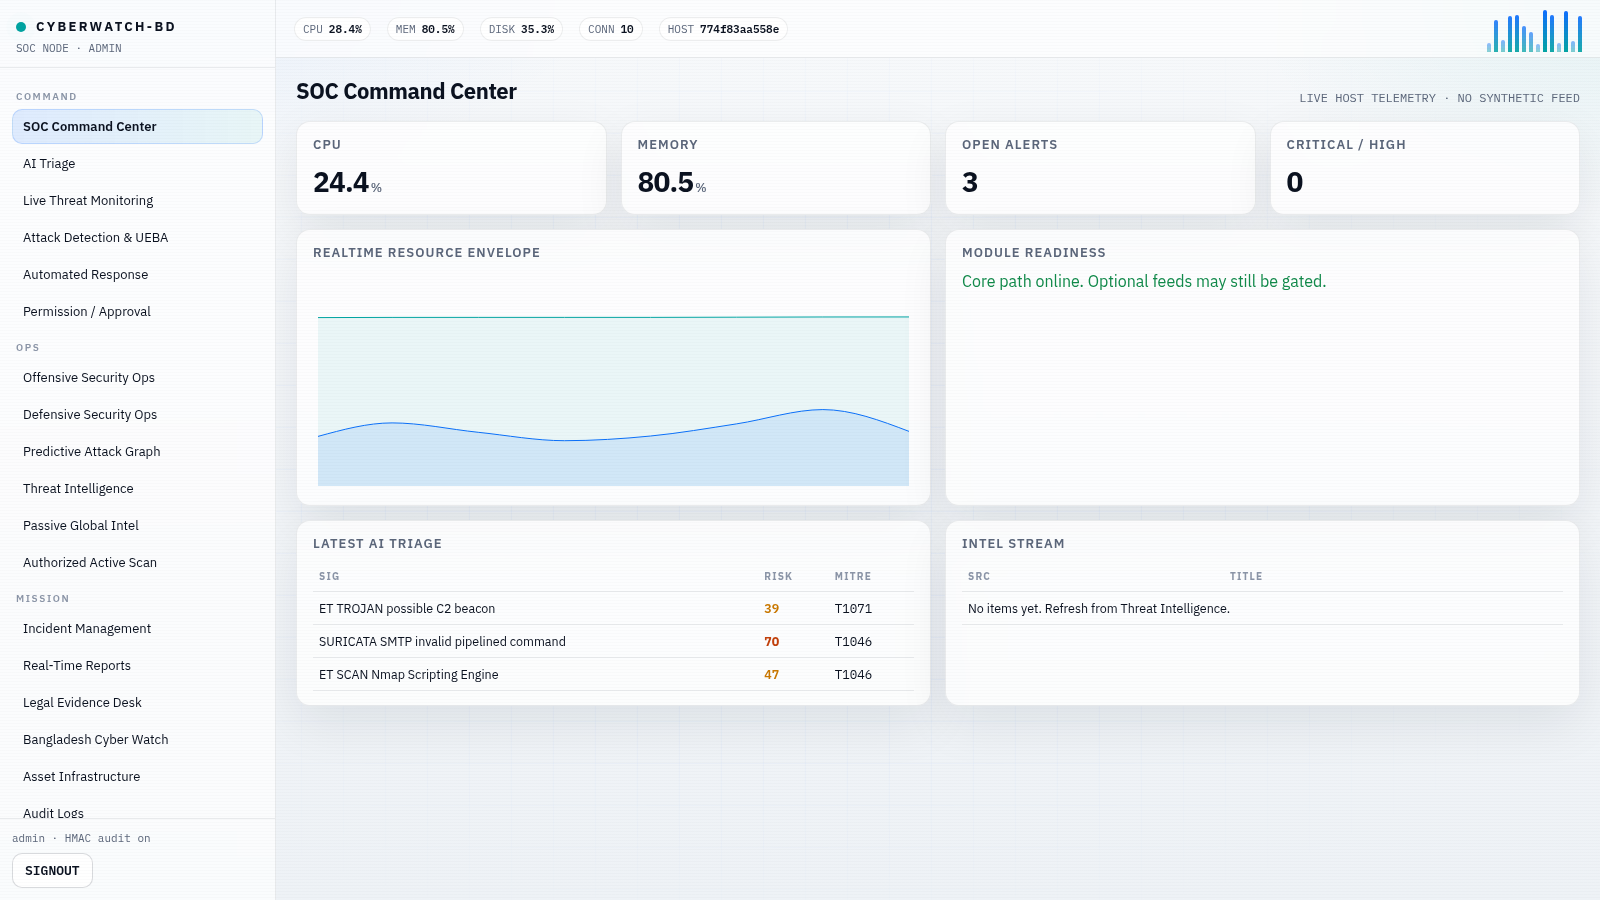Click the Open Alerts card
Viewport: 1600px width, 900px height.
pos(1100,168)
